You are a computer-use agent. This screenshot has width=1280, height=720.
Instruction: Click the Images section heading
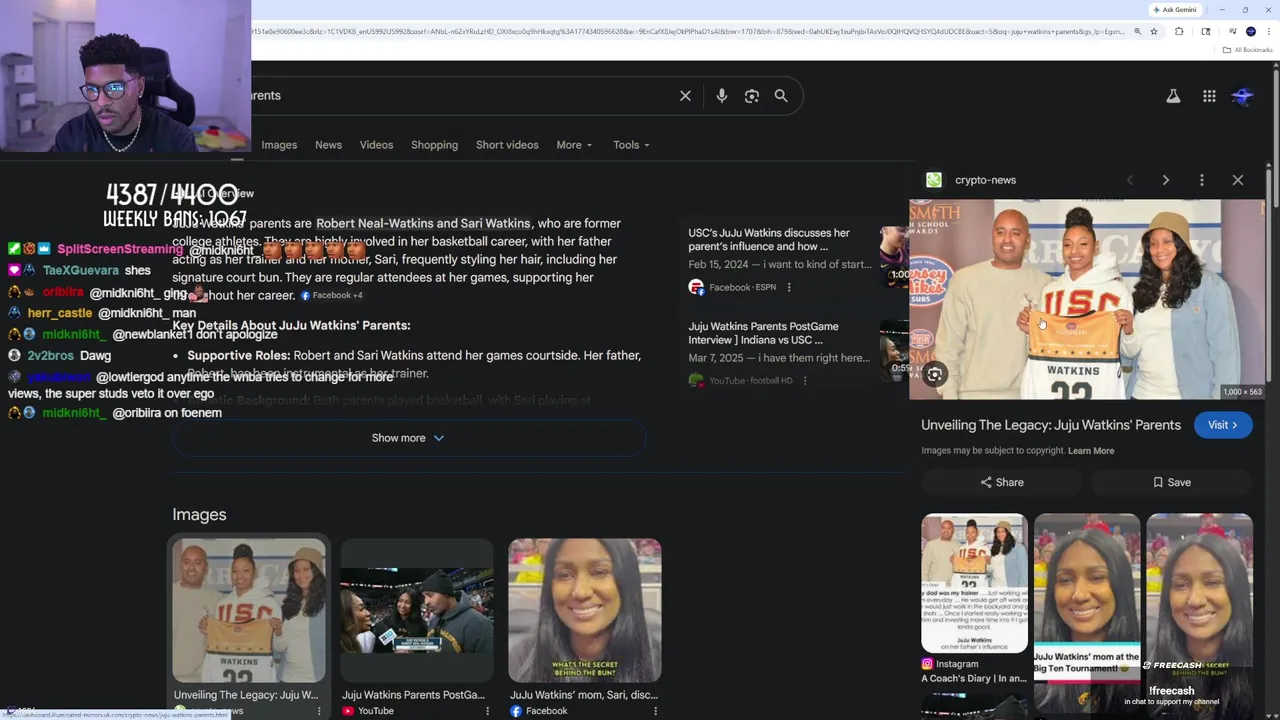(x=199, y=514)
